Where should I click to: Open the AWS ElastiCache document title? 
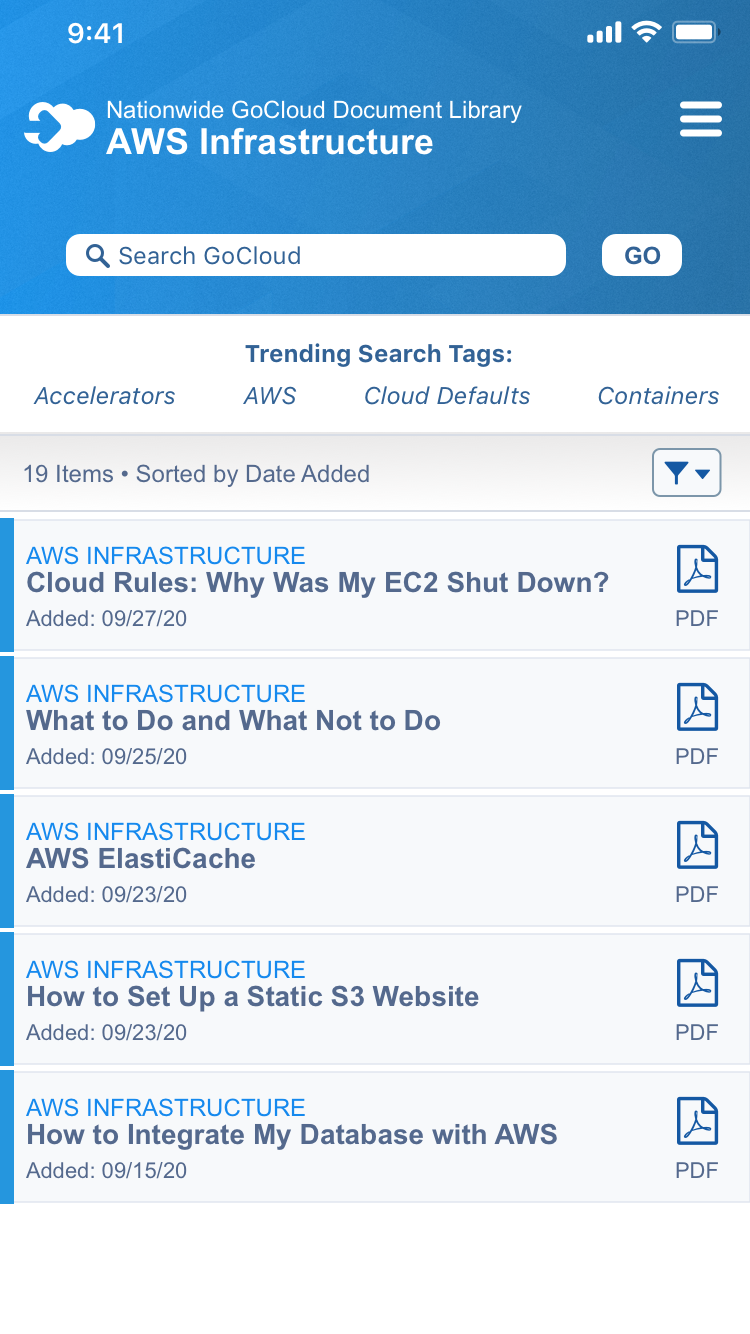point(141,859)
